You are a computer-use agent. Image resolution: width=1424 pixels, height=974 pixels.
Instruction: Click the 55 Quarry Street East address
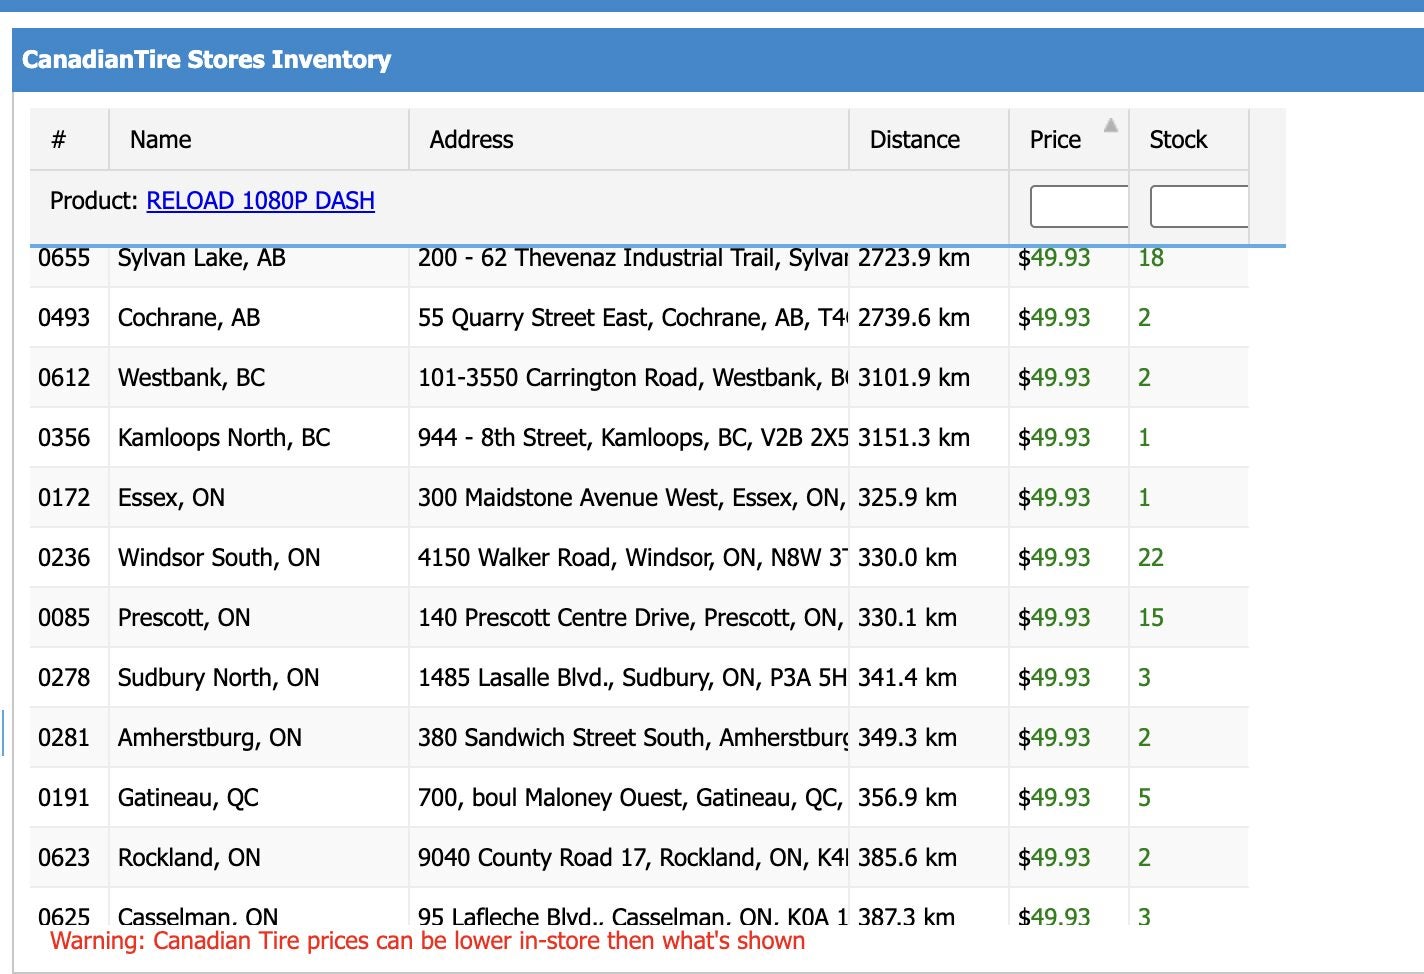632,318
